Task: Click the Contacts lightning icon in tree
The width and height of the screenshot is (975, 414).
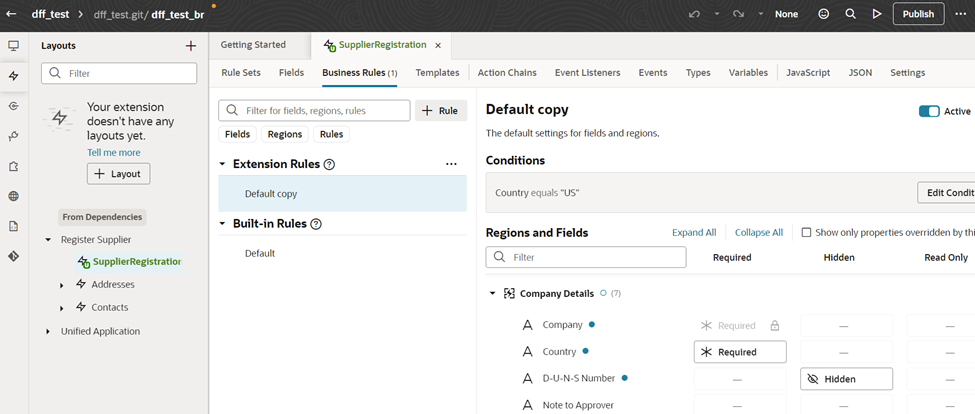Action: [x=80, y=307]
